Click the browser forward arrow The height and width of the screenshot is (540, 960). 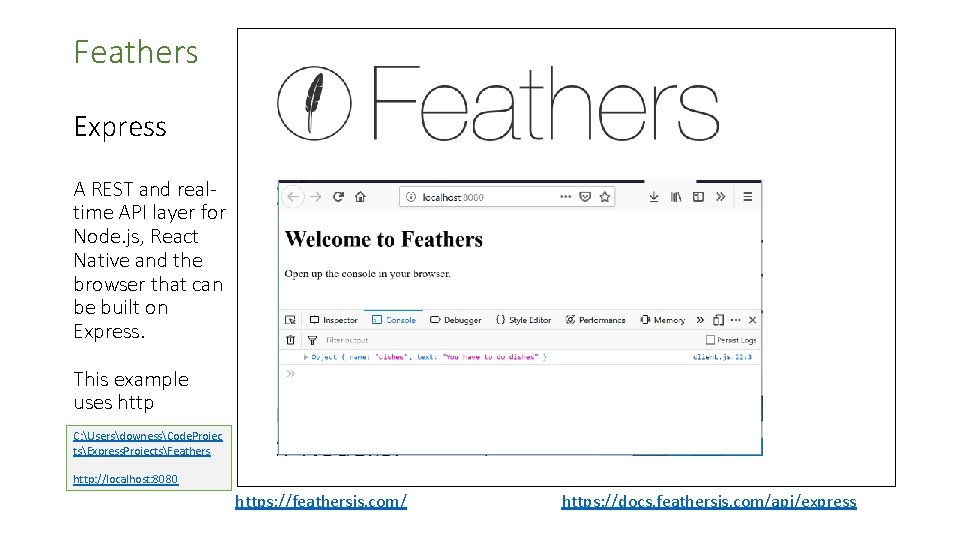(x=315, y=197)
